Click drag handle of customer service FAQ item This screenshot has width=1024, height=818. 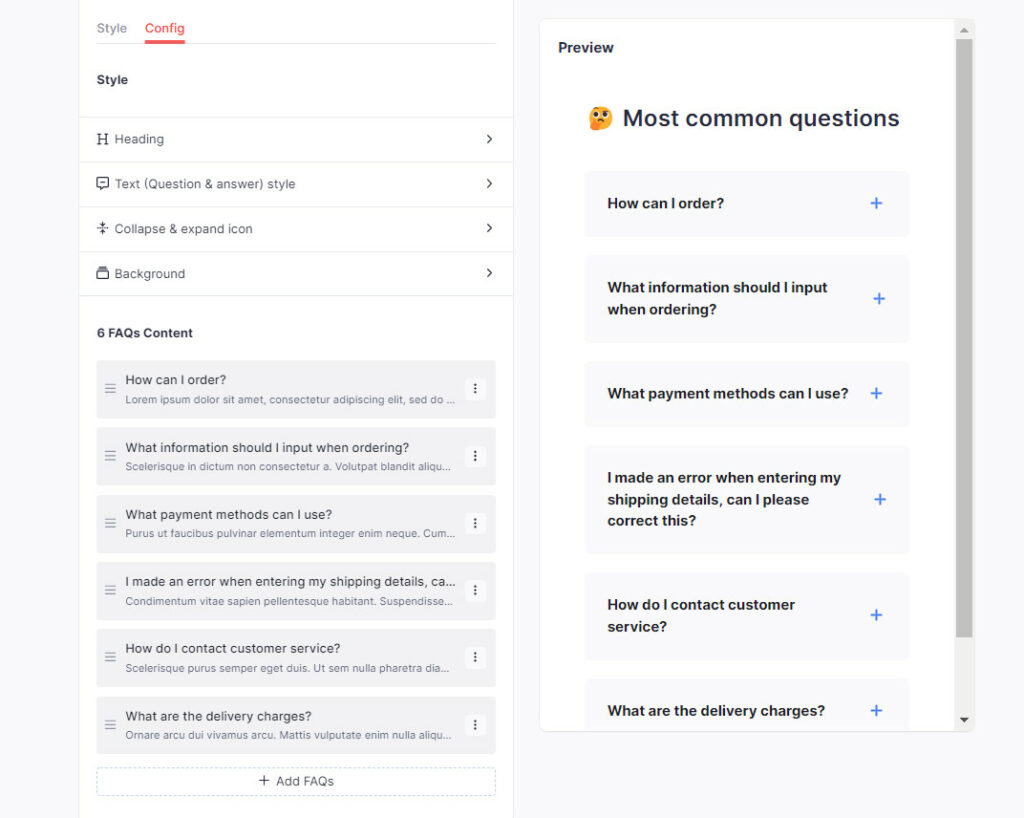[110, 657]
